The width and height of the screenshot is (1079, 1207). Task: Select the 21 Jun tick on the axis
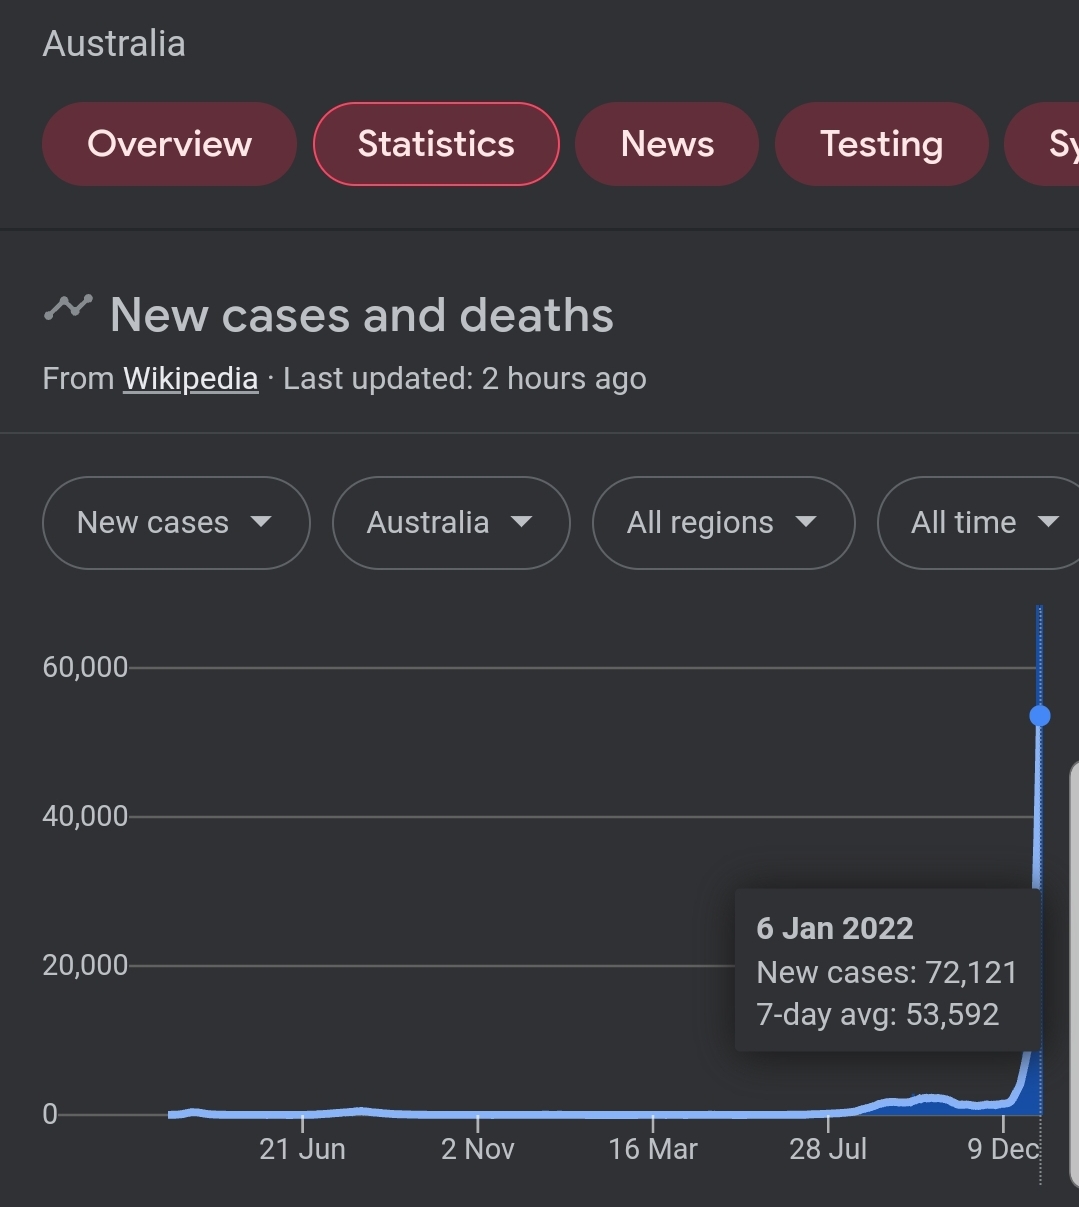point(302,1149)
